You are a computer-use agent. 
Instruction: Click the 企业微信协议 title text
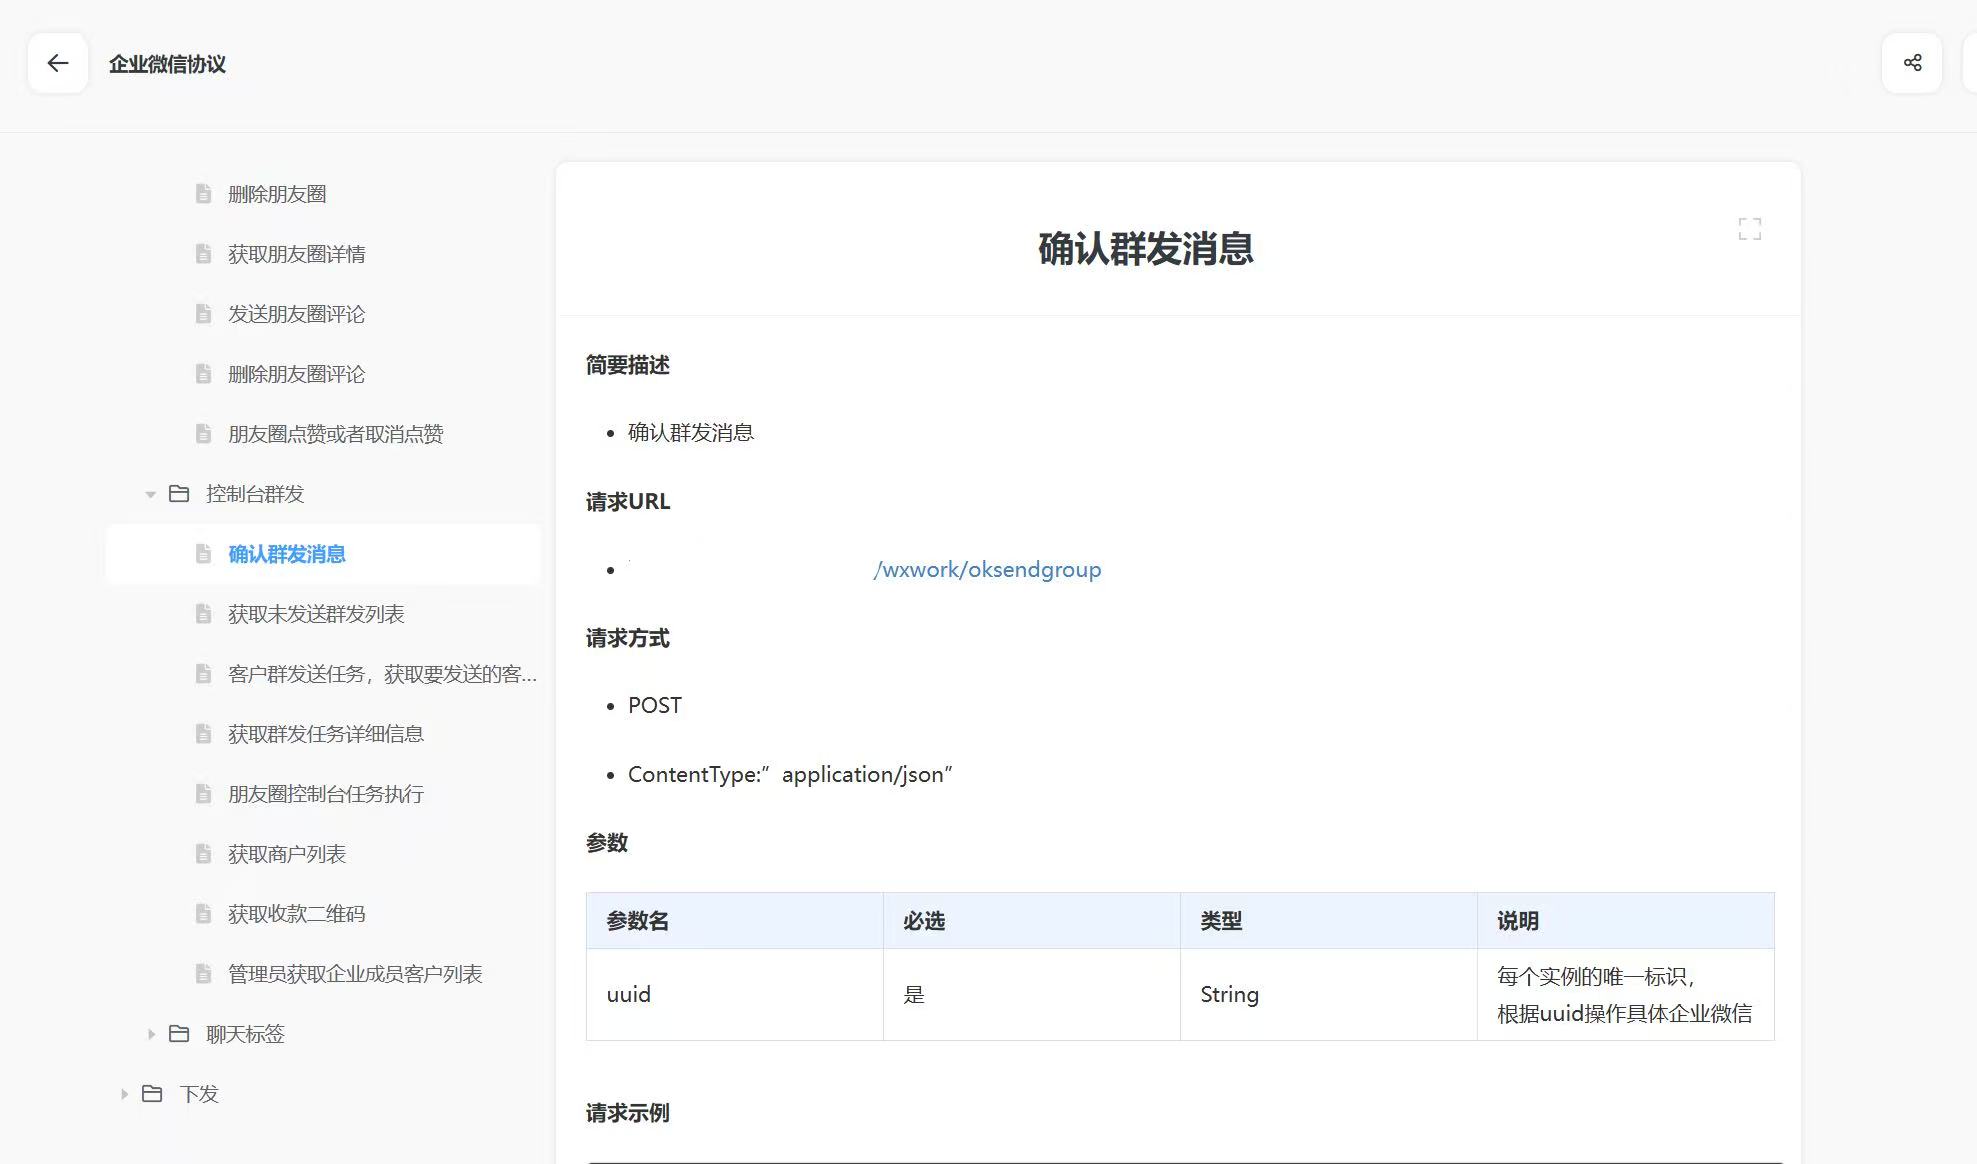point(167,64)
